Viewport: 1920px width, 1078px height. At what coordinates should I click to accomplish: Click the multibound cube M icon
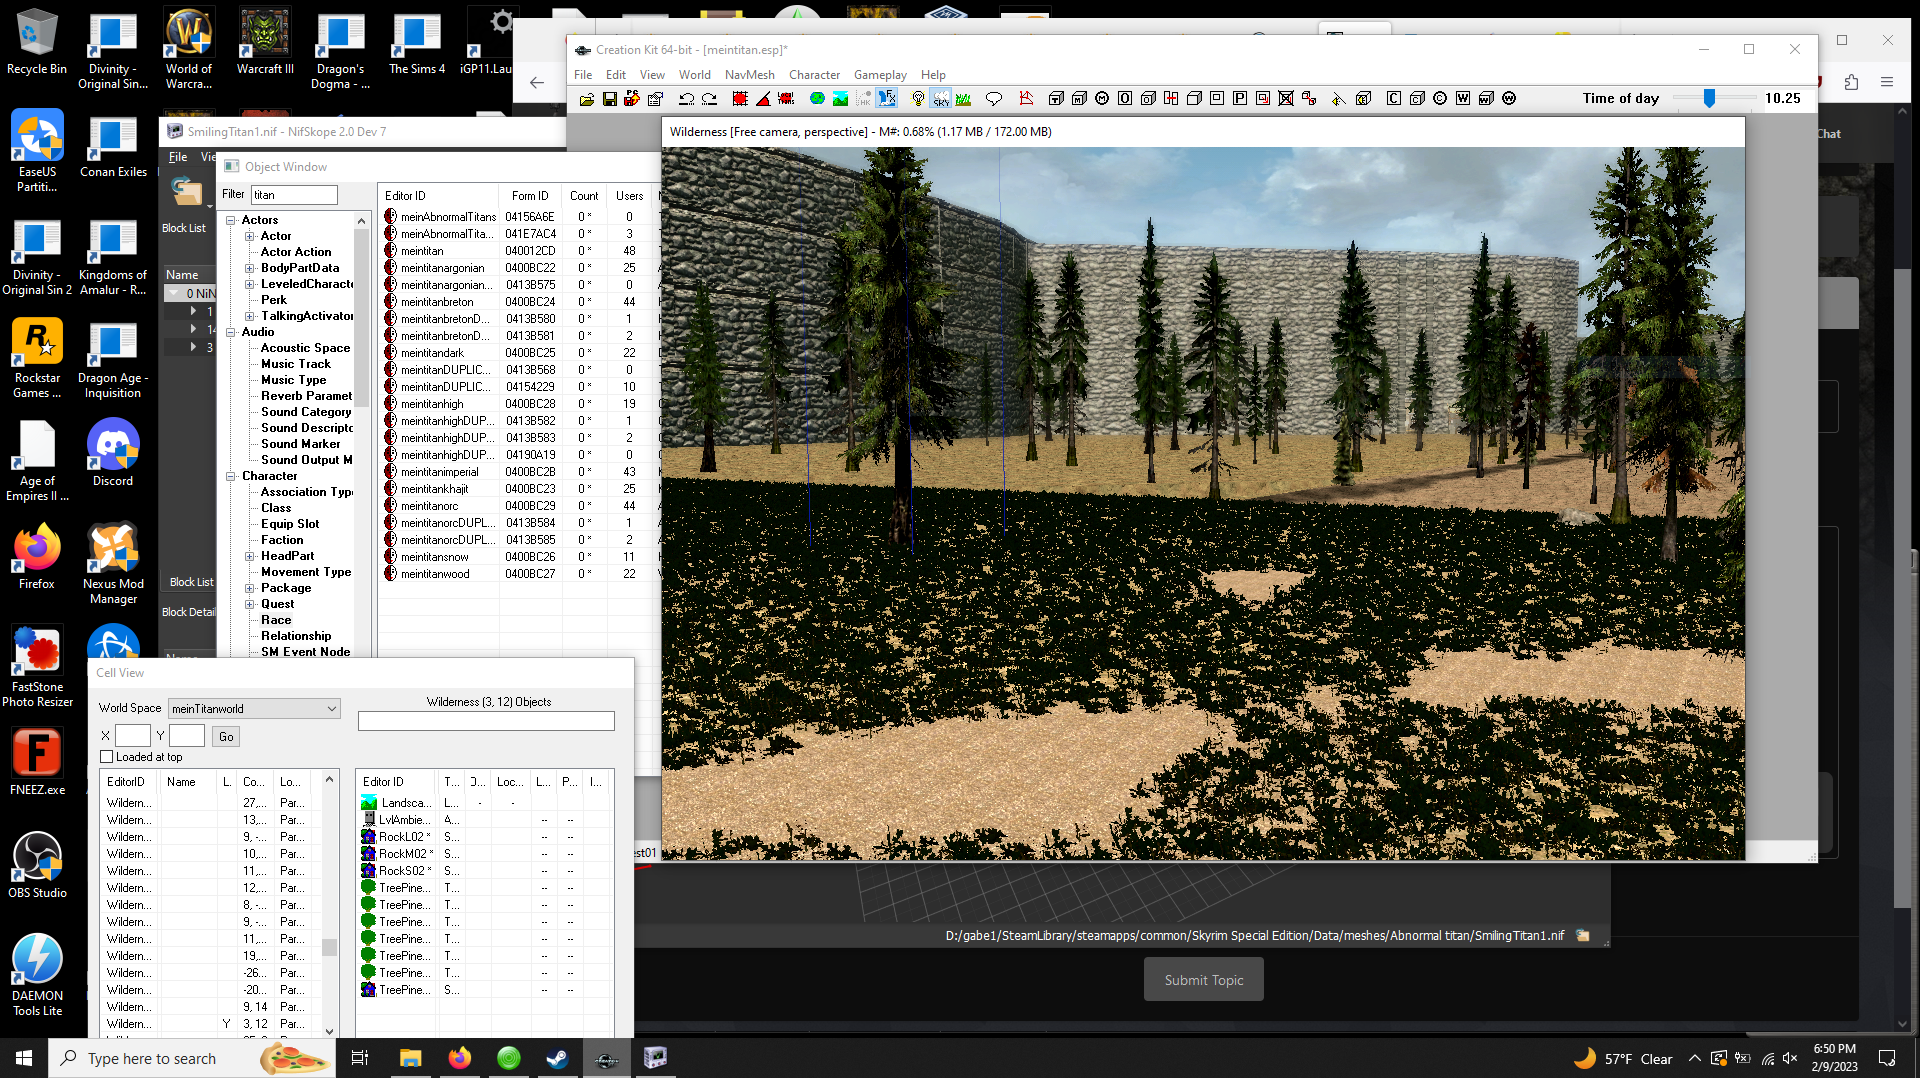coord(1079,99)
